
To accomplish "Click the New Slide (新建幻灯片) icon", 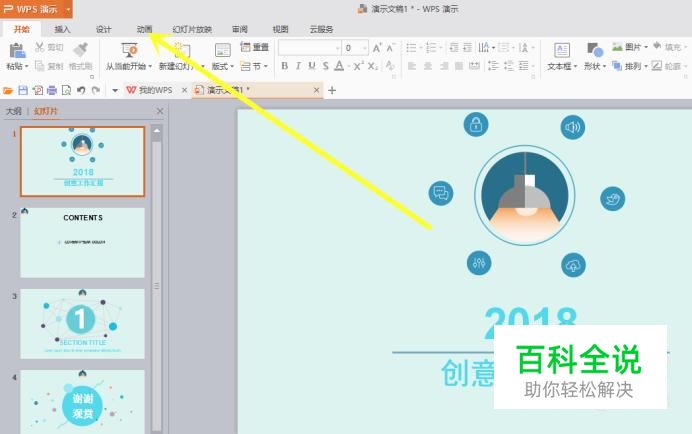I will click(x=181, y=50).
